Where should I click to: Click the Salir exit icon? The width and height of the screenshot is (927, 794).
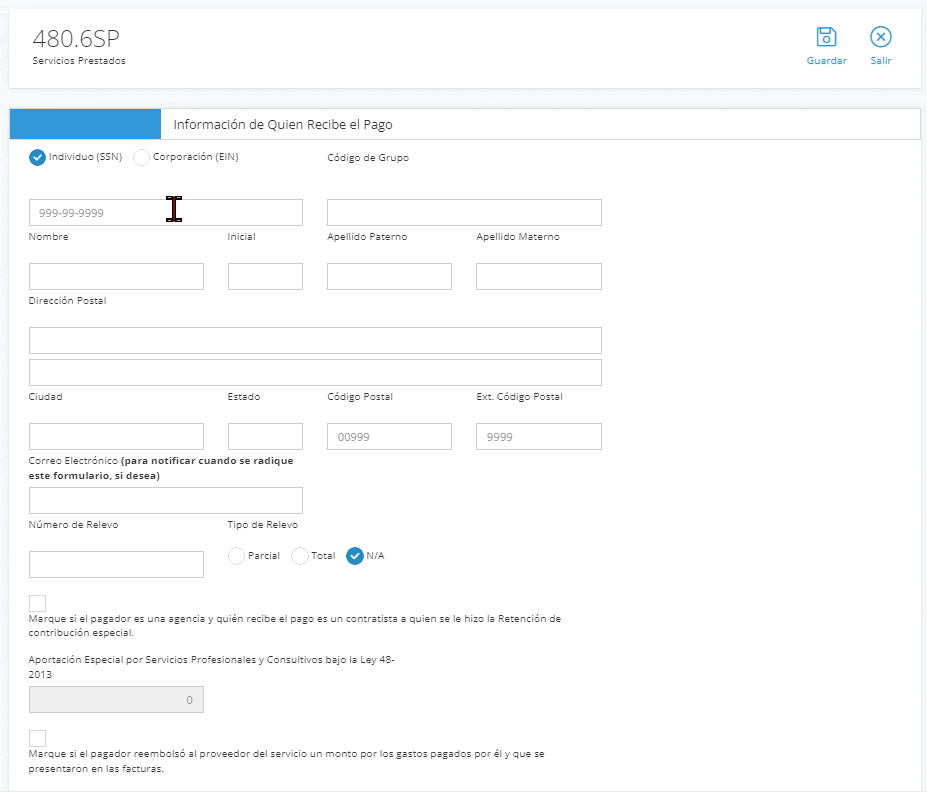[x=880, y=37]
